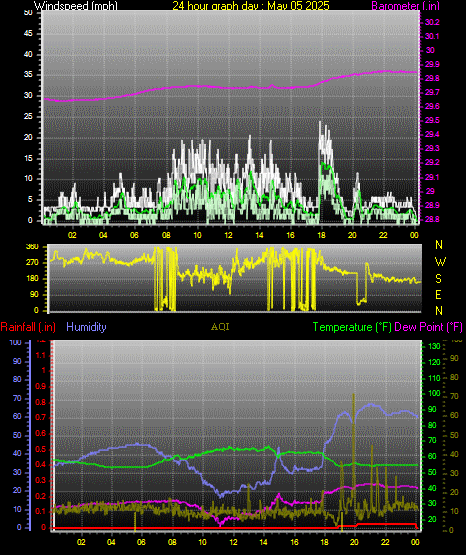Click rainfall axis value 0.7
The image size is (466, 555).
[x=41, y=418]
